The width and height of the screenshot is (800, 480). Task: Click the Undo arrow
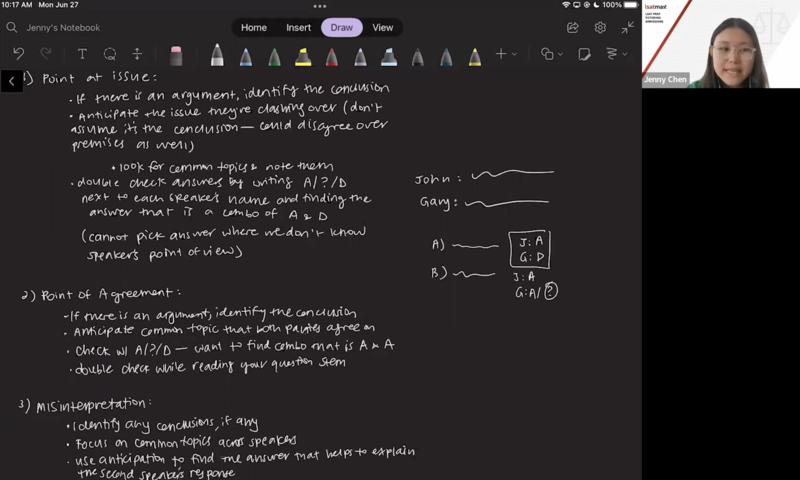coord(19,54)
